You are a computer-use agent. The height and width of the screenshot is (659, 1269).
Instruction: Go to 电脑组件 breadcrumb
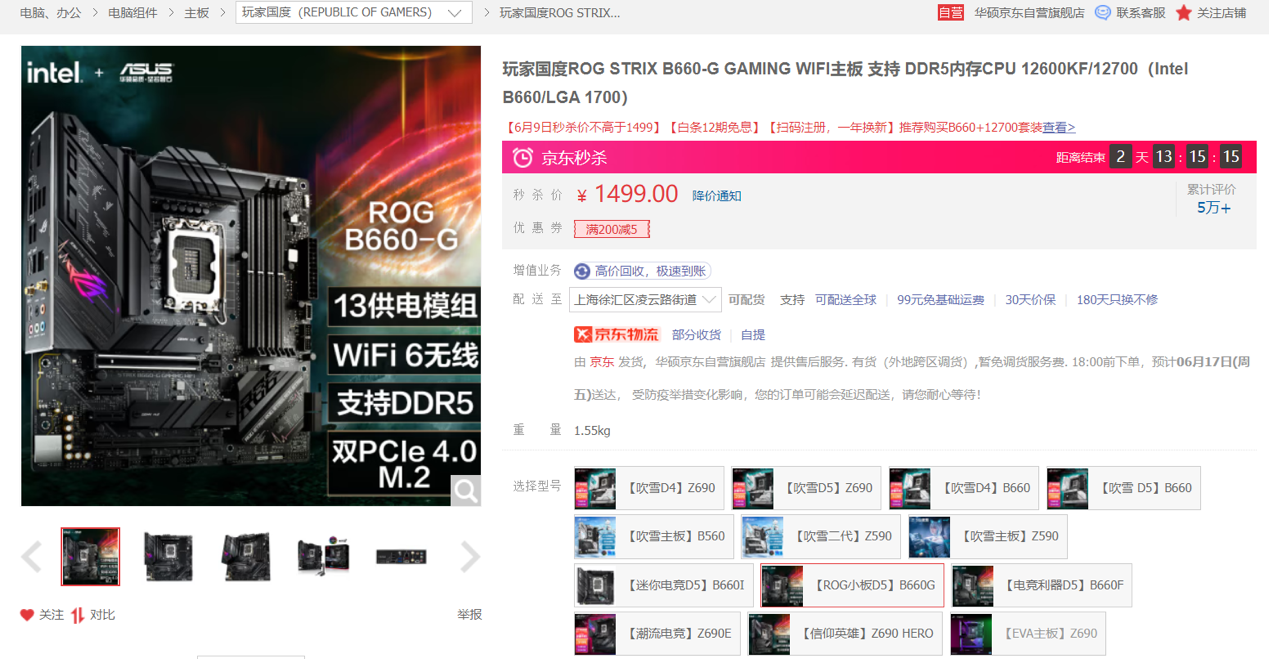click(x=132, y=13)
